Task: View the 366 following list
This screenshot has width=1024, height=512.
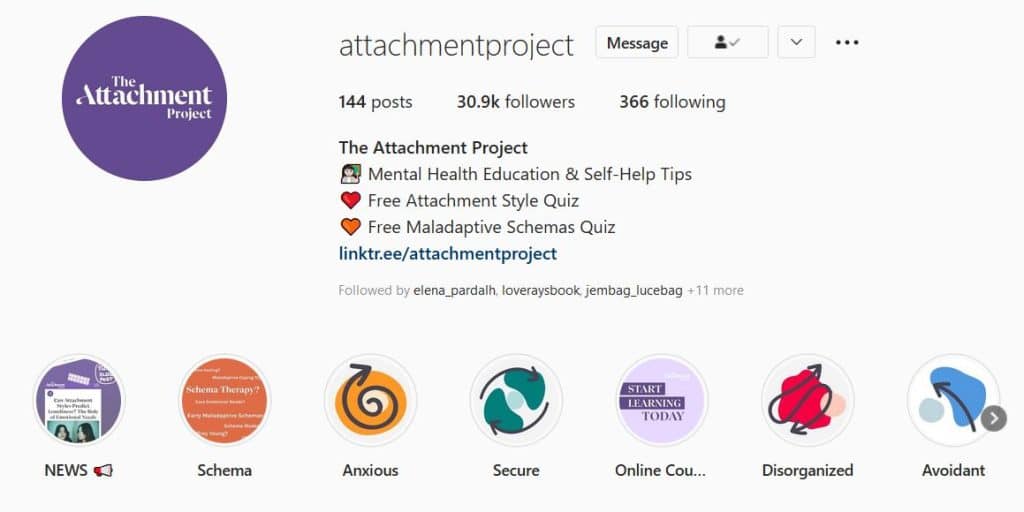Action: tap(672, 102)
